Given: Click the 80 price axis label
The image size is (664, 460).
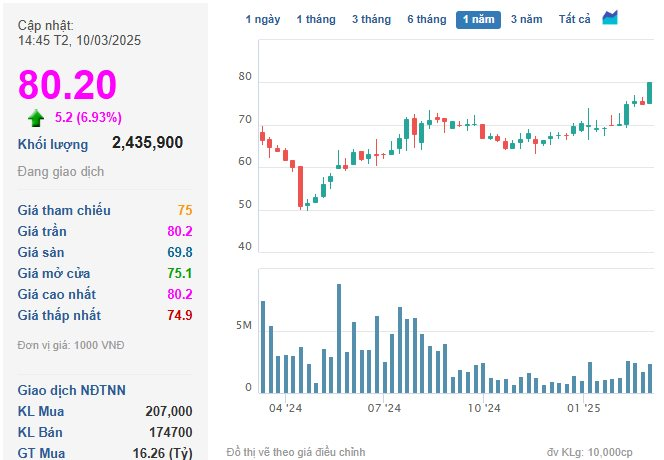Looking at the screenshot, I should pyautogui.click(x=245, y=77).
